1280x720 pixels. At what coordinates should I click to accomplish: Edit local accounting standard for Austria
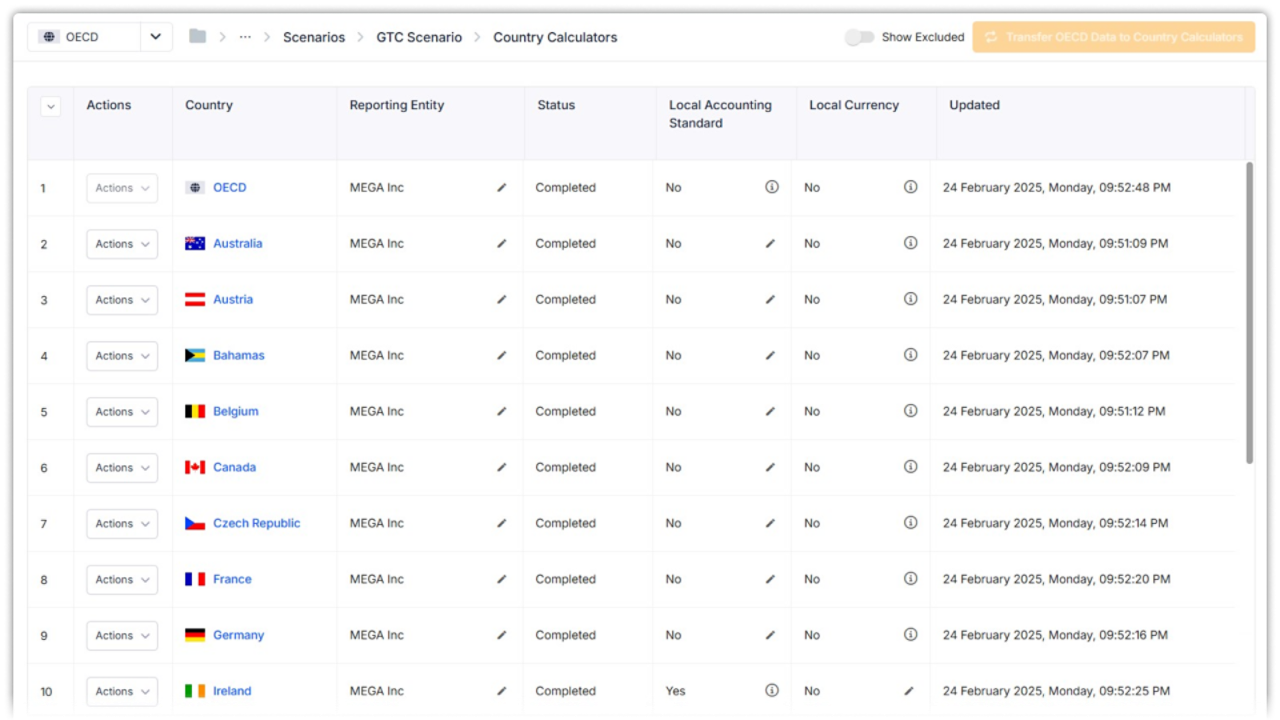(770, 300)
